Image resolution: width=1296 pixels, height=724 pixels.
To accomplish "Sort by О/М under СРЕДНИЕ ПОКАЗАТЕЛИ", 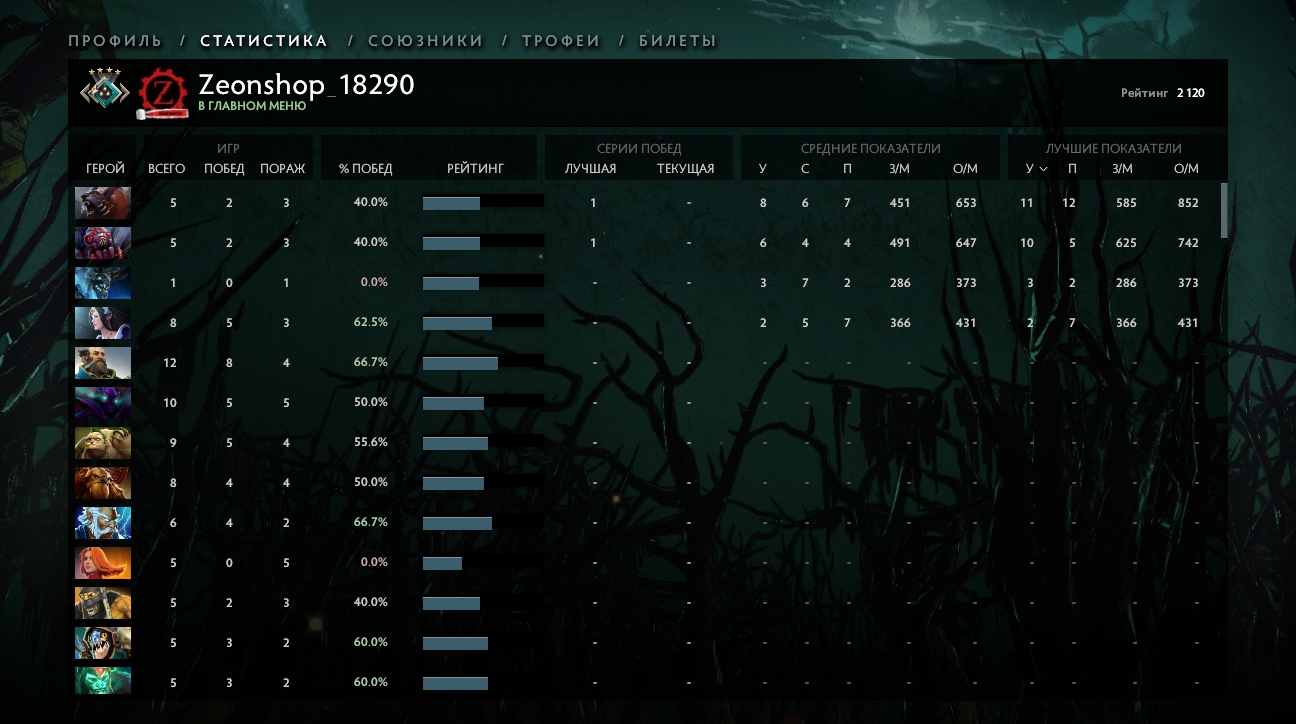I will pyautogui.click(x=965, y=169).
